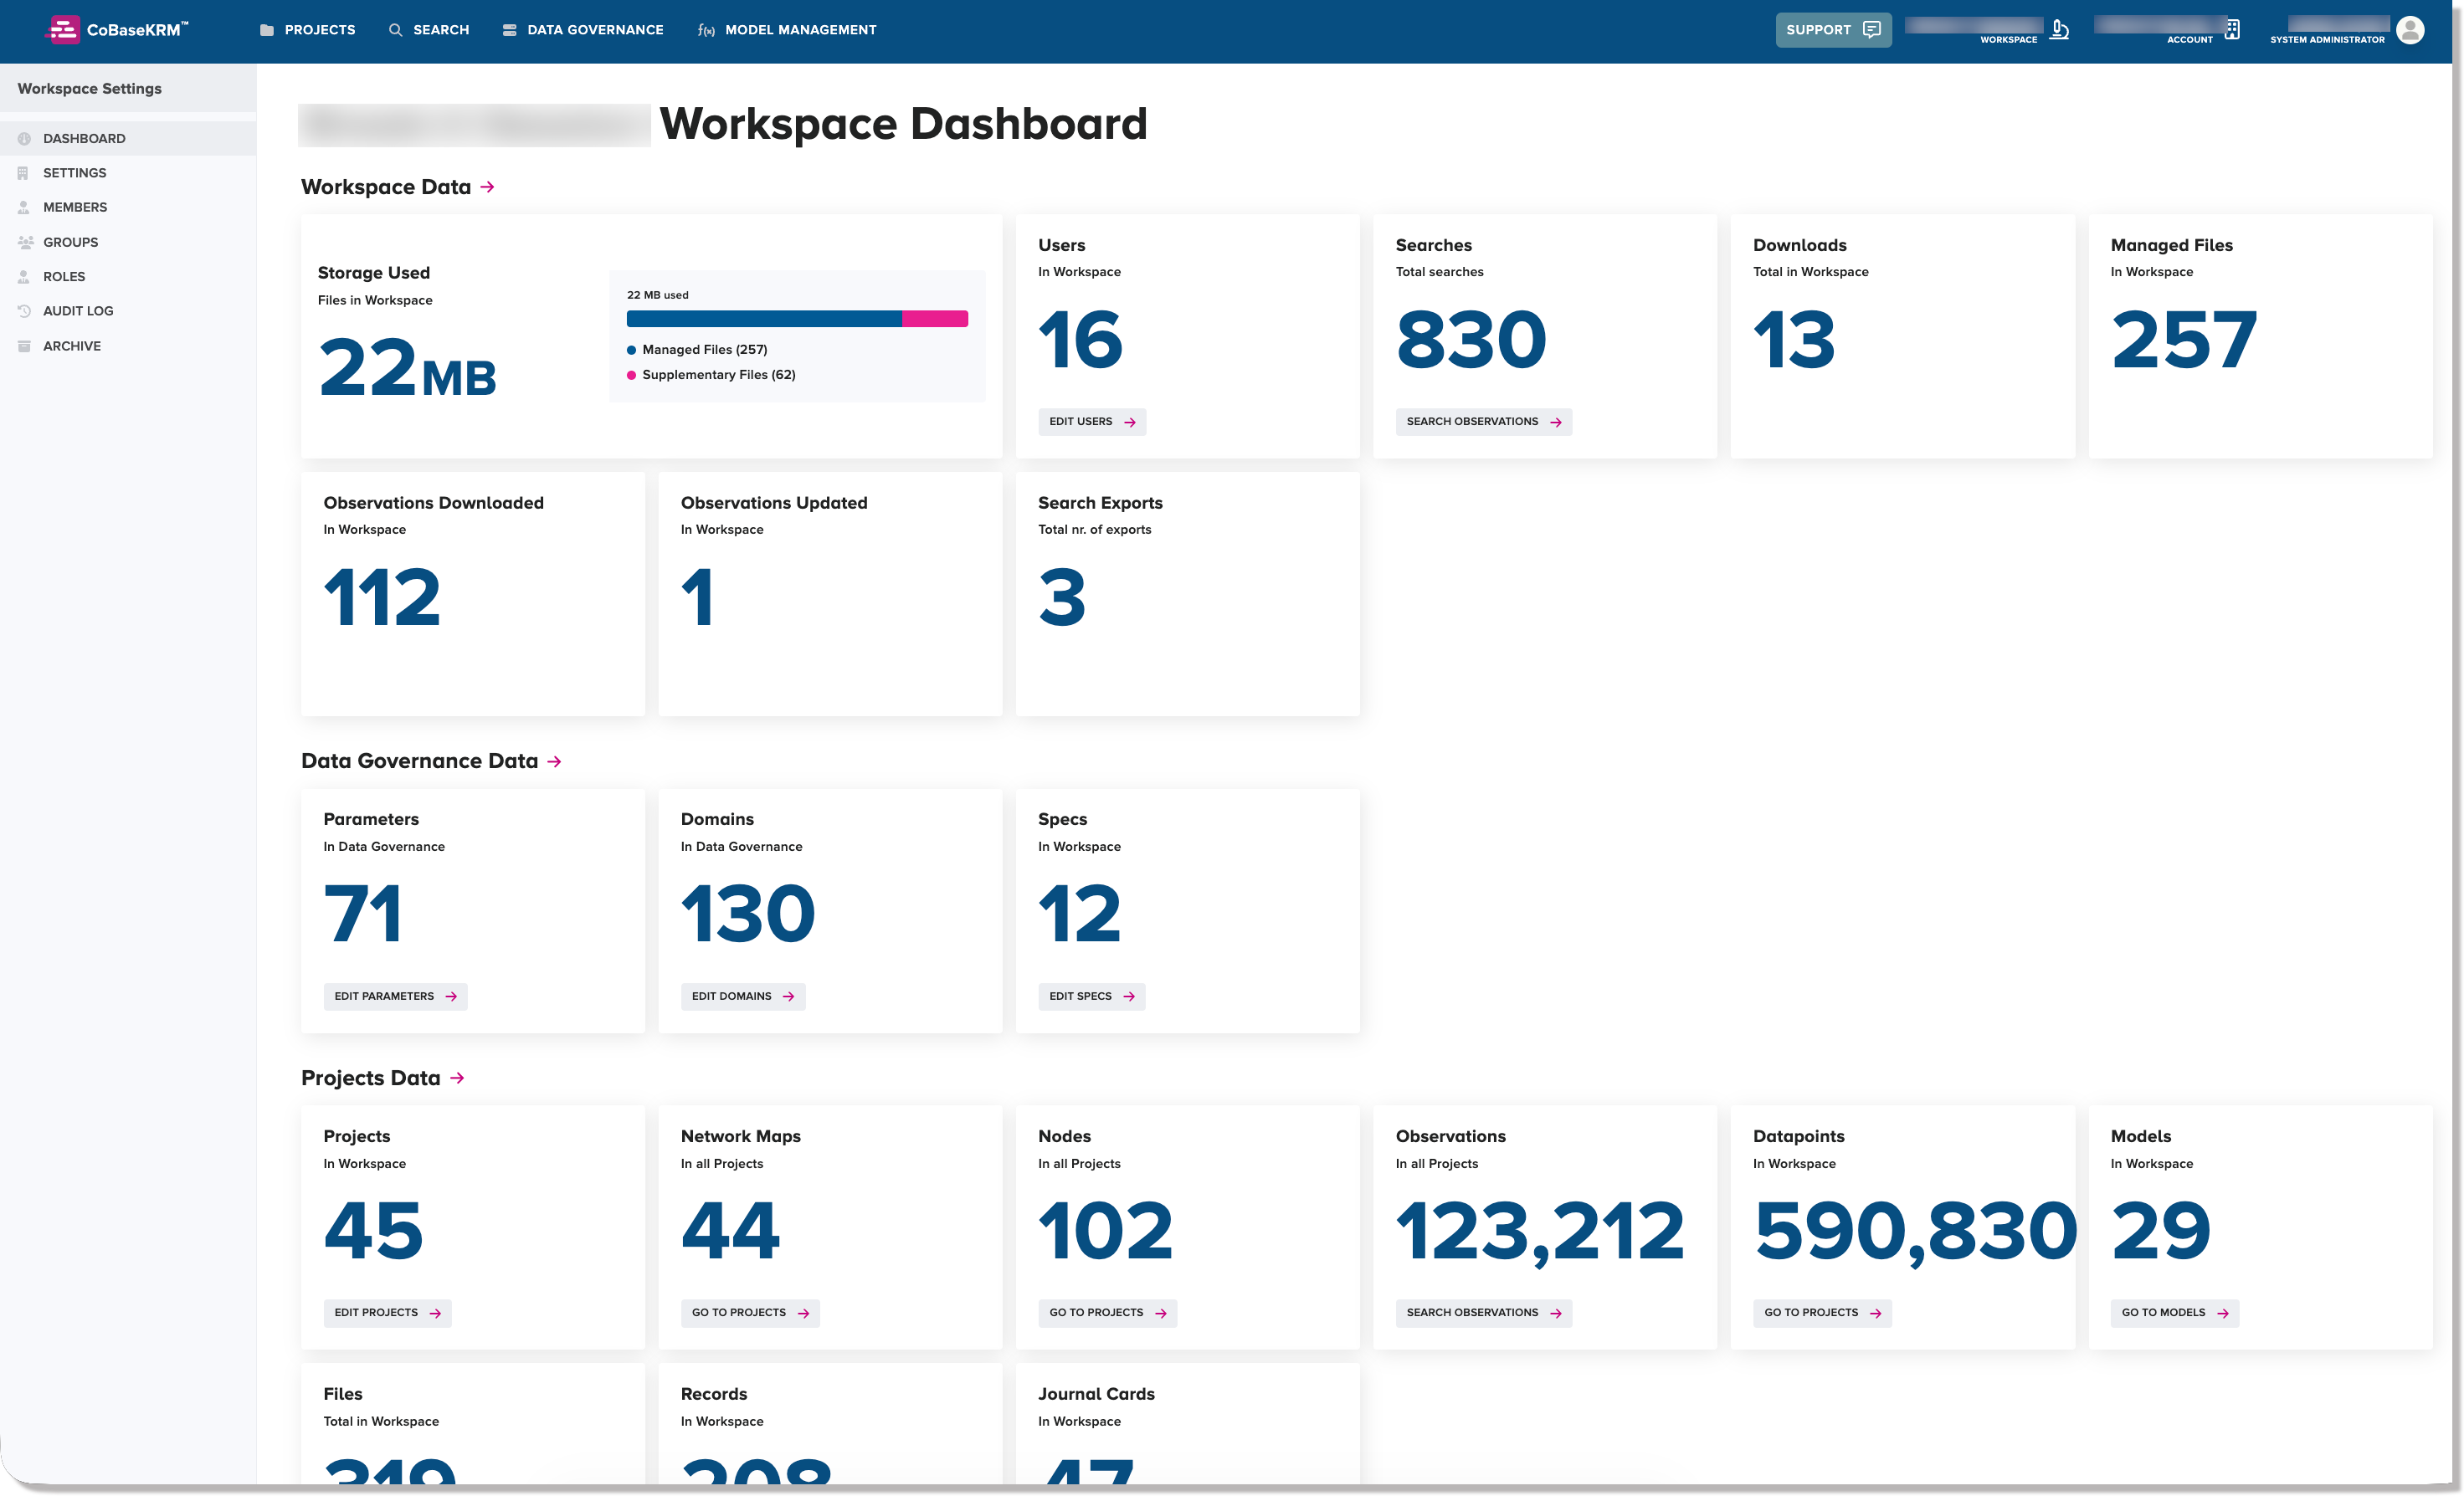Click the Data Governance Data heading link

(419, 761)
